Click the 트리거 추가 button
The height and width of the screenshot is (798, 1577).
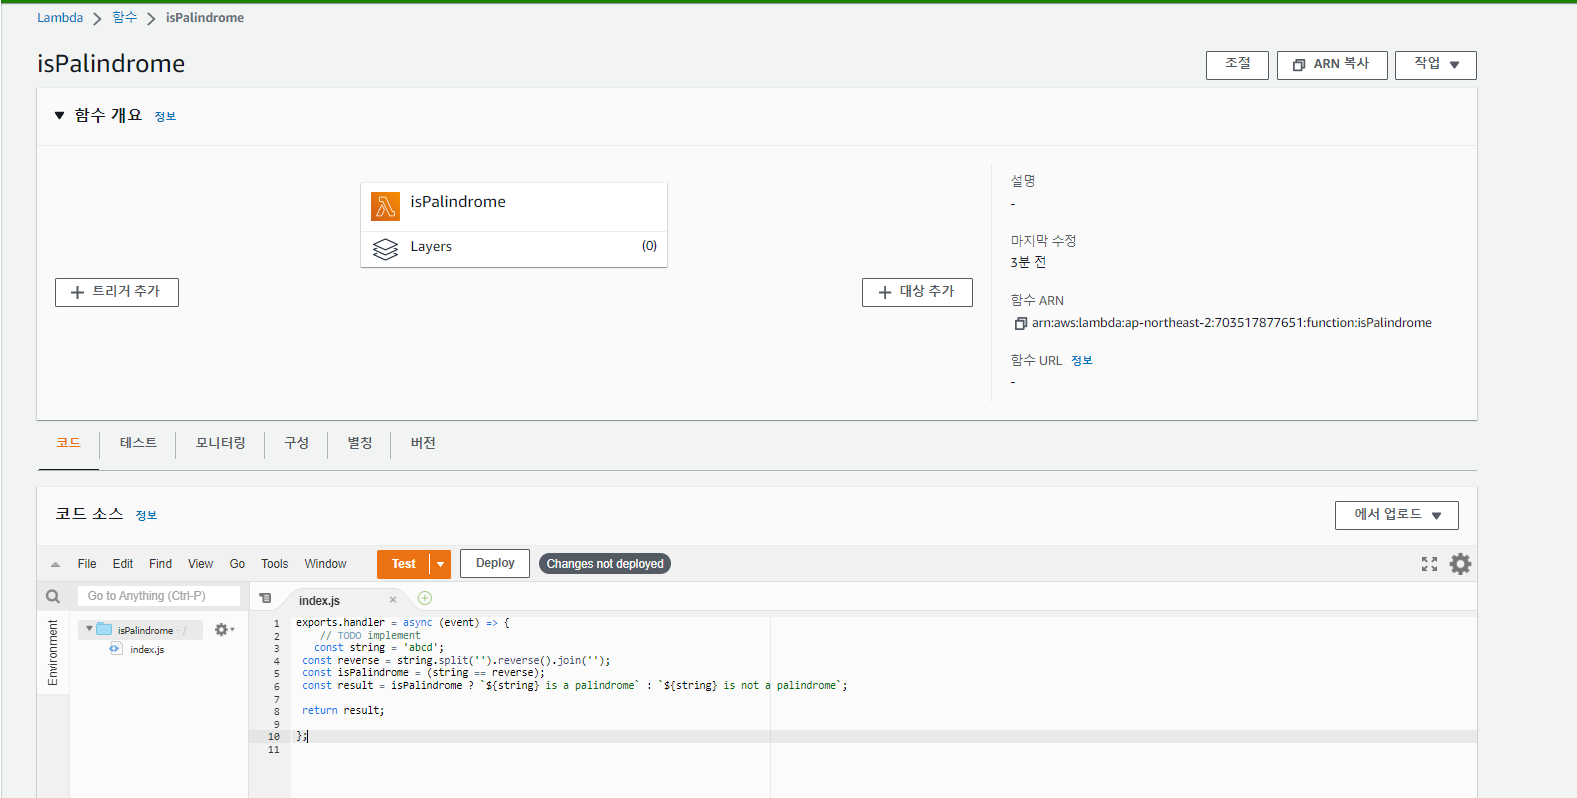tap(117, 292)
